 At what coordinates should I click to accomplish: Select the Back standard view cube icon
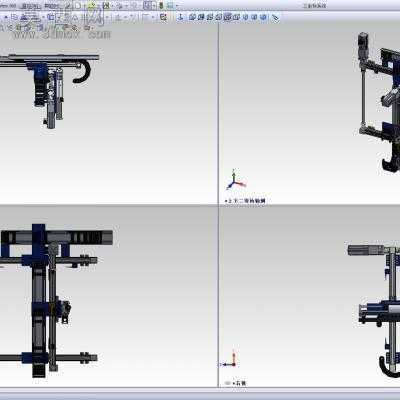(201, 17)
